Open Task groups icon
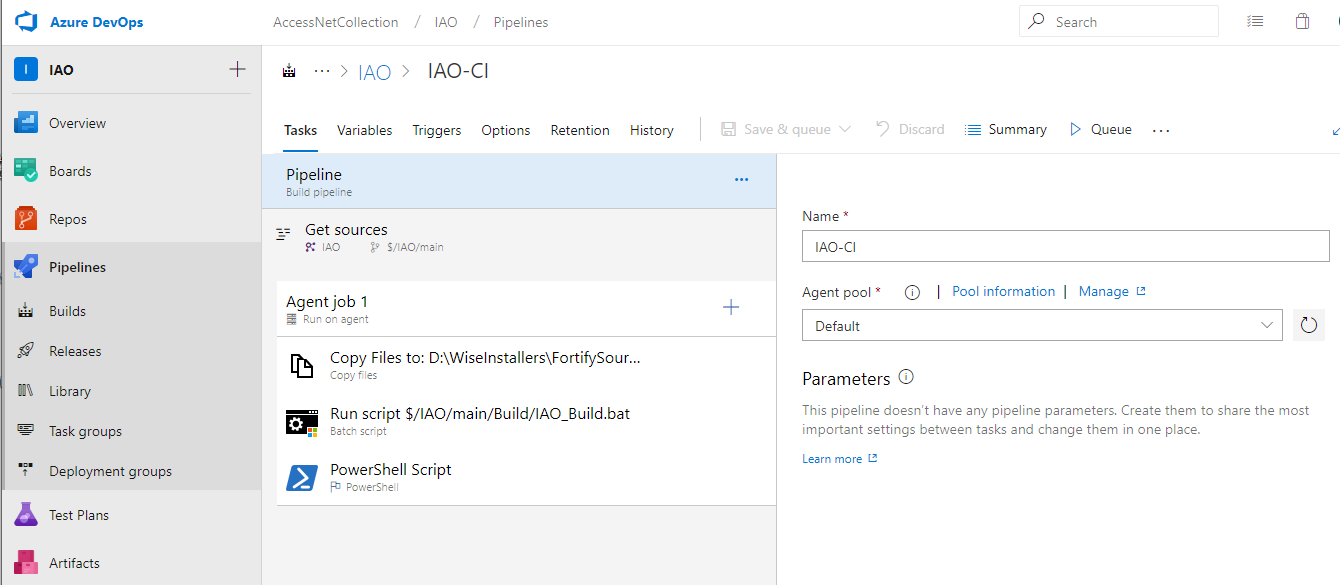 tap(27, 431)
